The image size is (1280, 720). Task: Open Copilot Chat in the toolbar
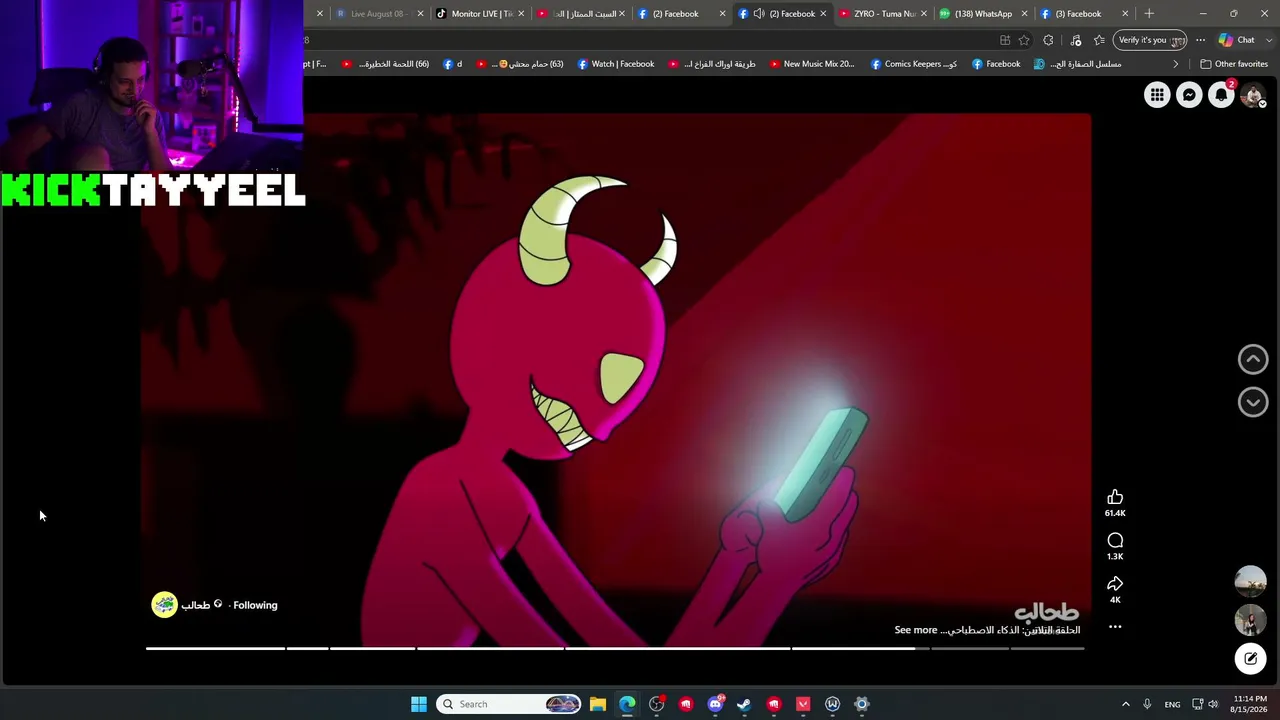[x=1237, y=40]
